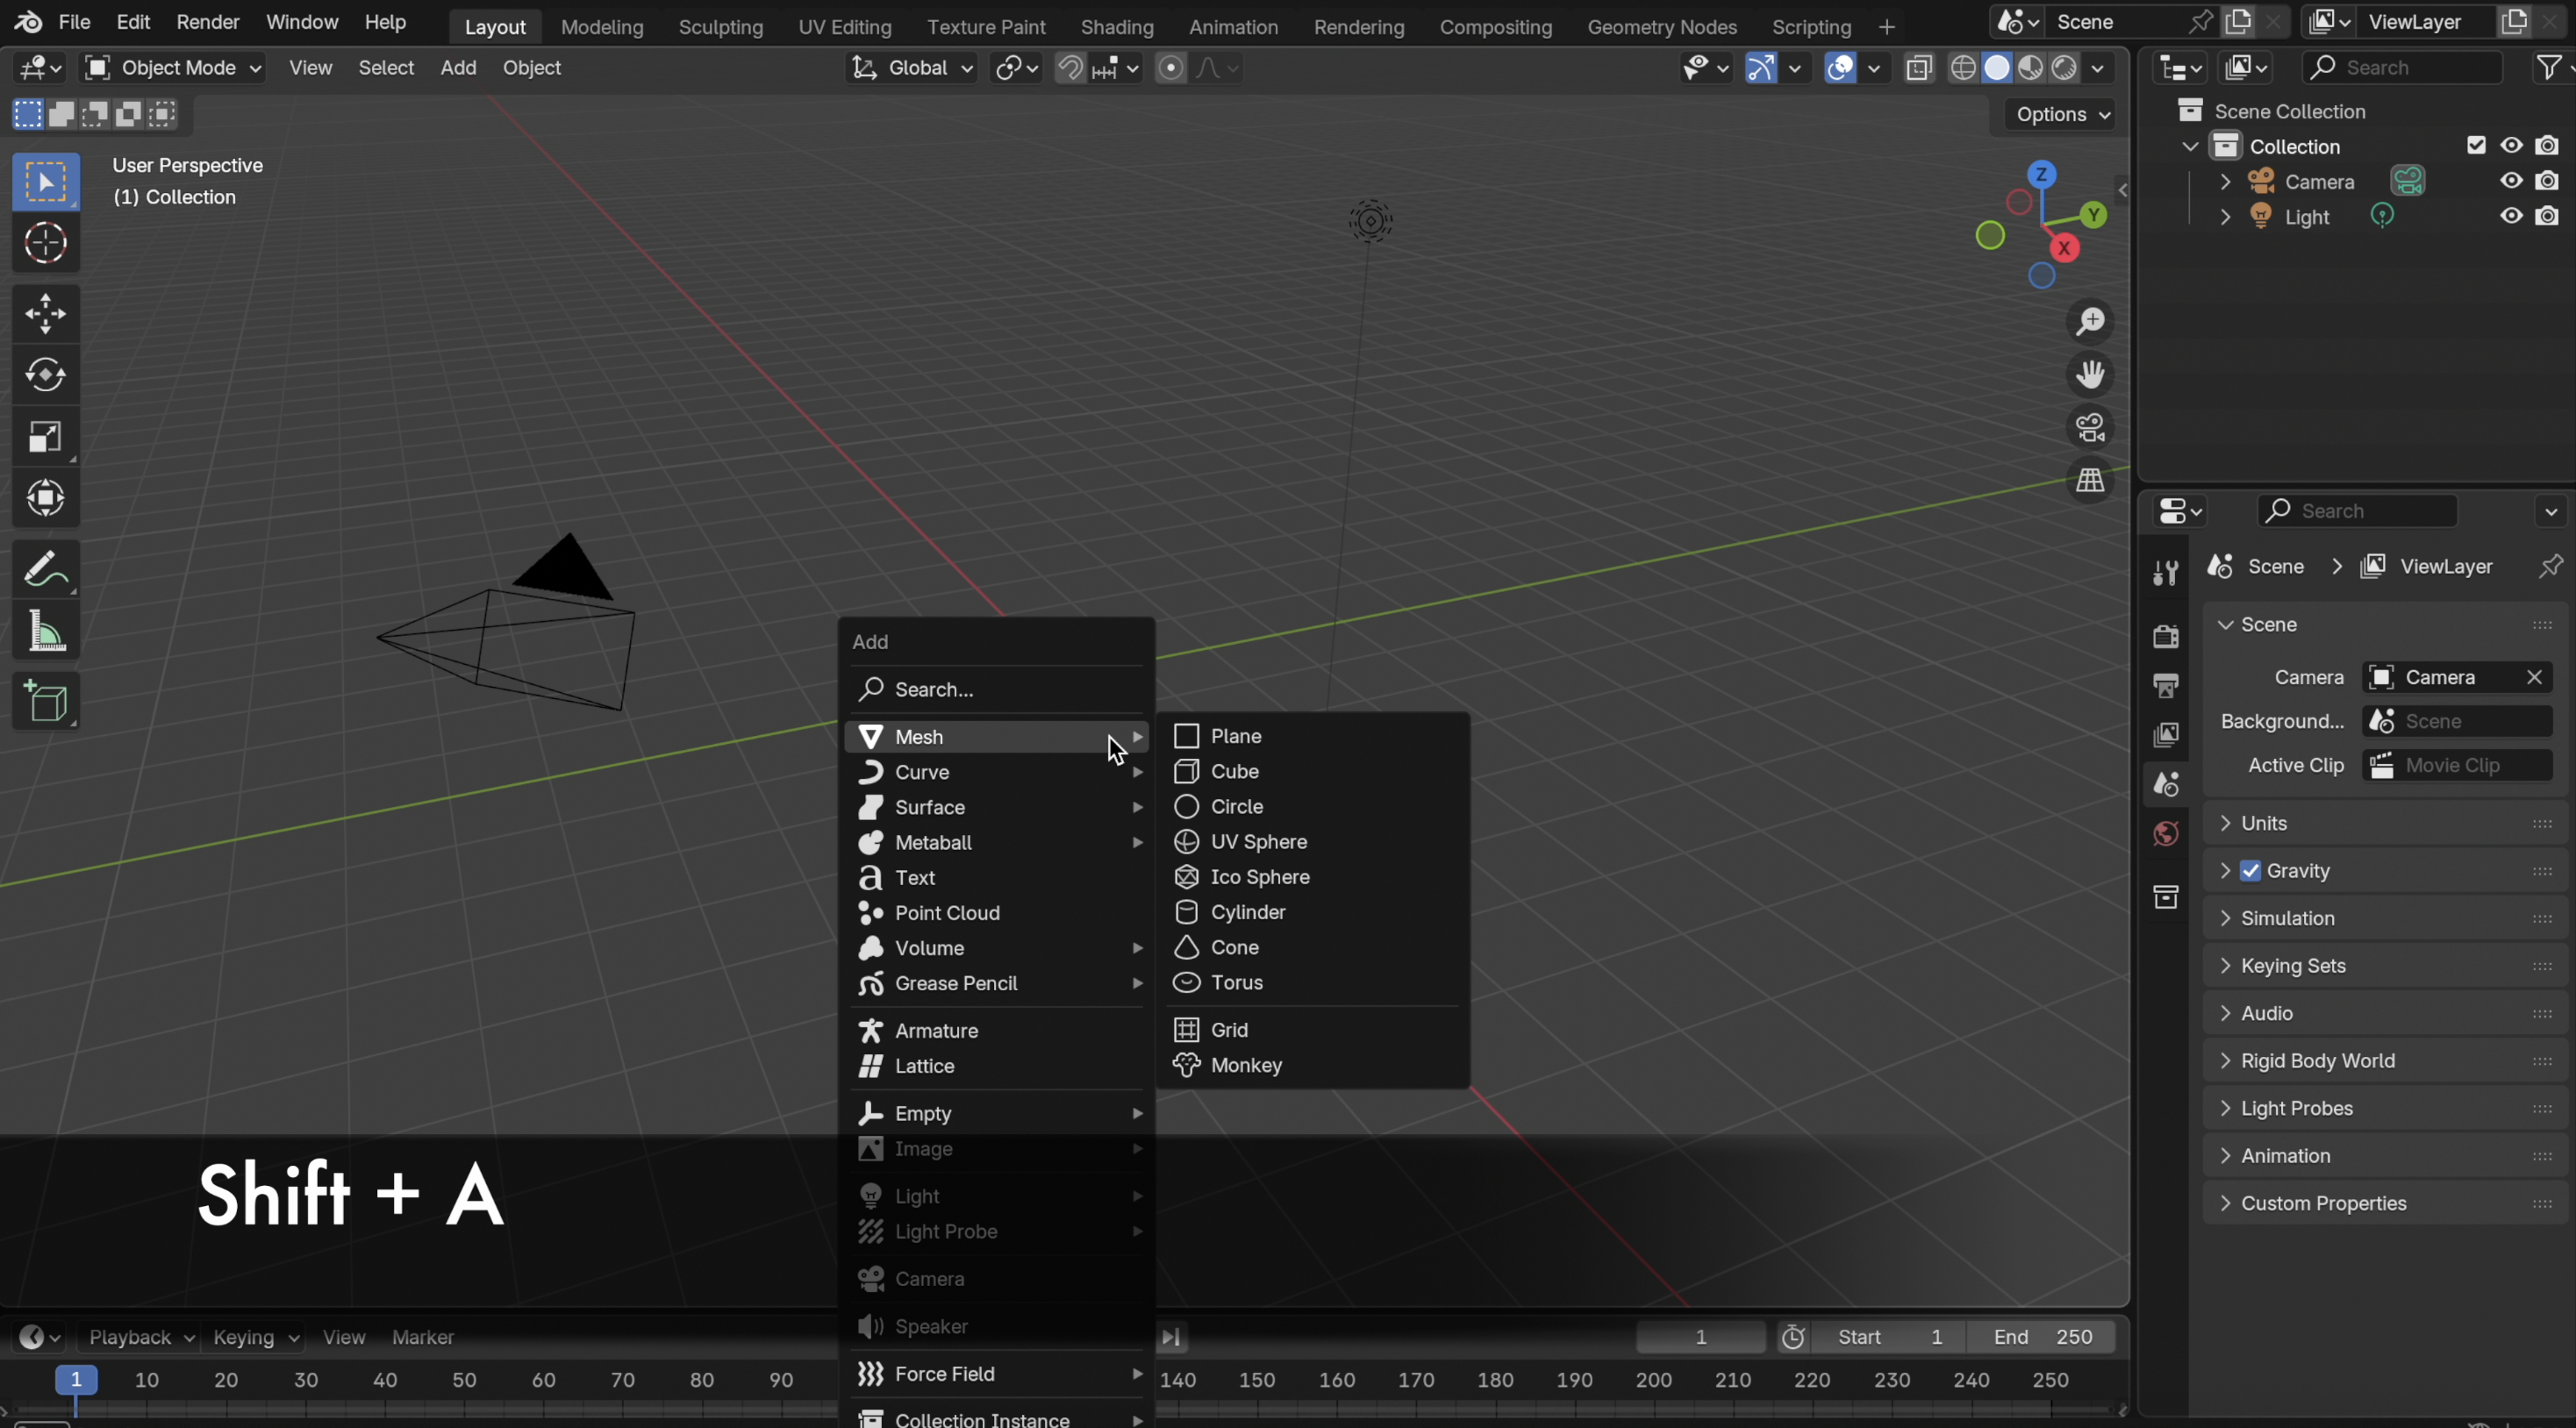Expand the Rigid Body World panel
2576x1428 pixels.
(2317, 1061)
